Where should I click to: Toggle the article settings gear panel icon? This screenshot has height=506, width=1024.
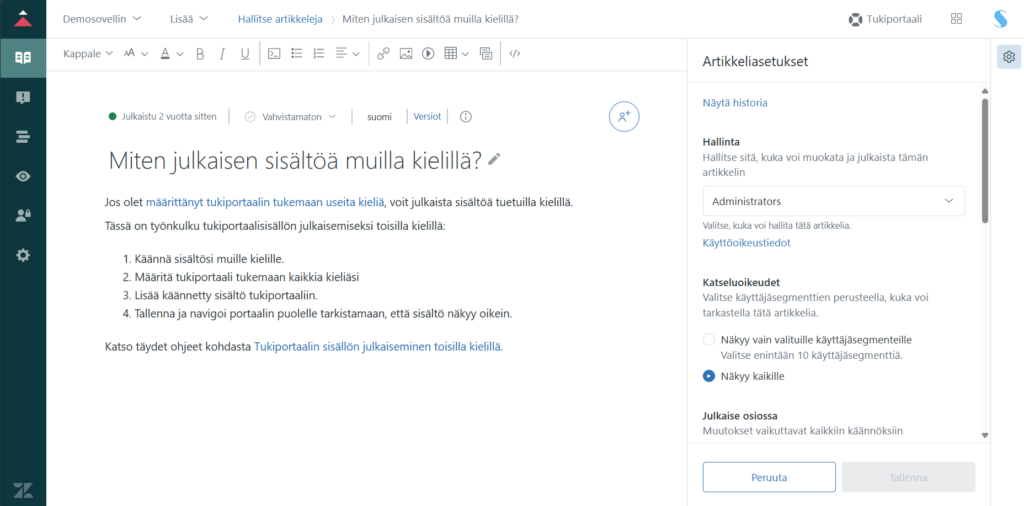[x=1008, y=57]
